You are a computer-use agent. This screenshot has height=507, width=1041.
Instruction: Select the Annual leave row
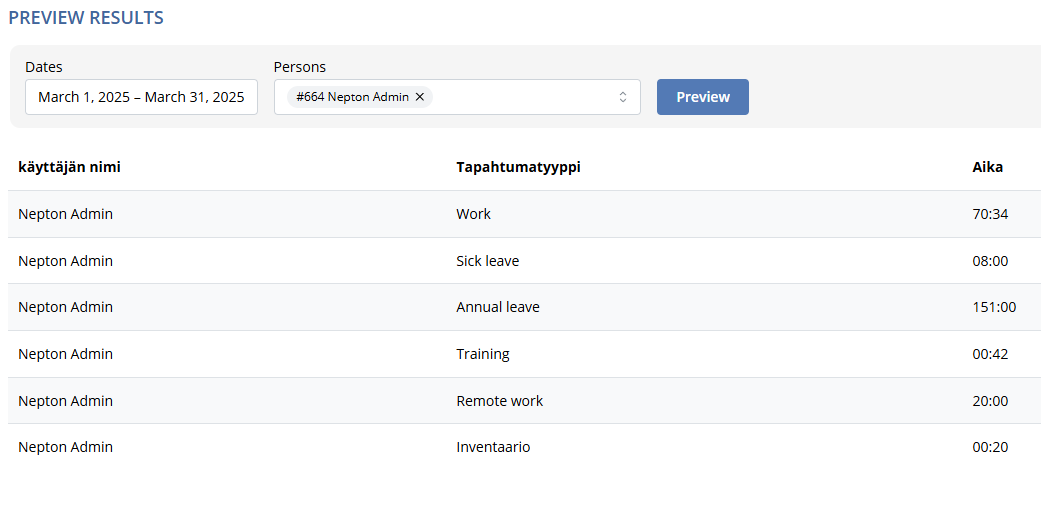[524, 307]
